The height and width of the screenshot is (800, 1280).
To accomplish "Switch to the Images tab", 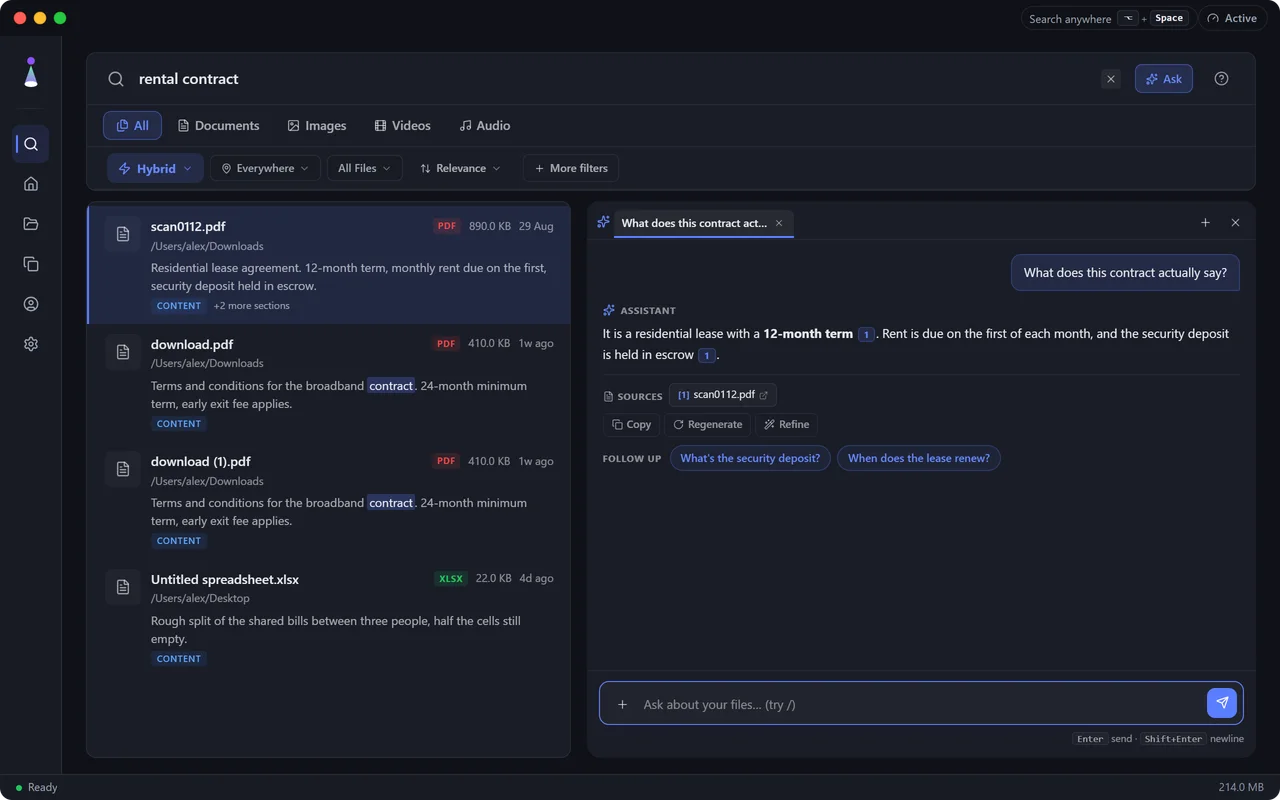I will (316, 125).
